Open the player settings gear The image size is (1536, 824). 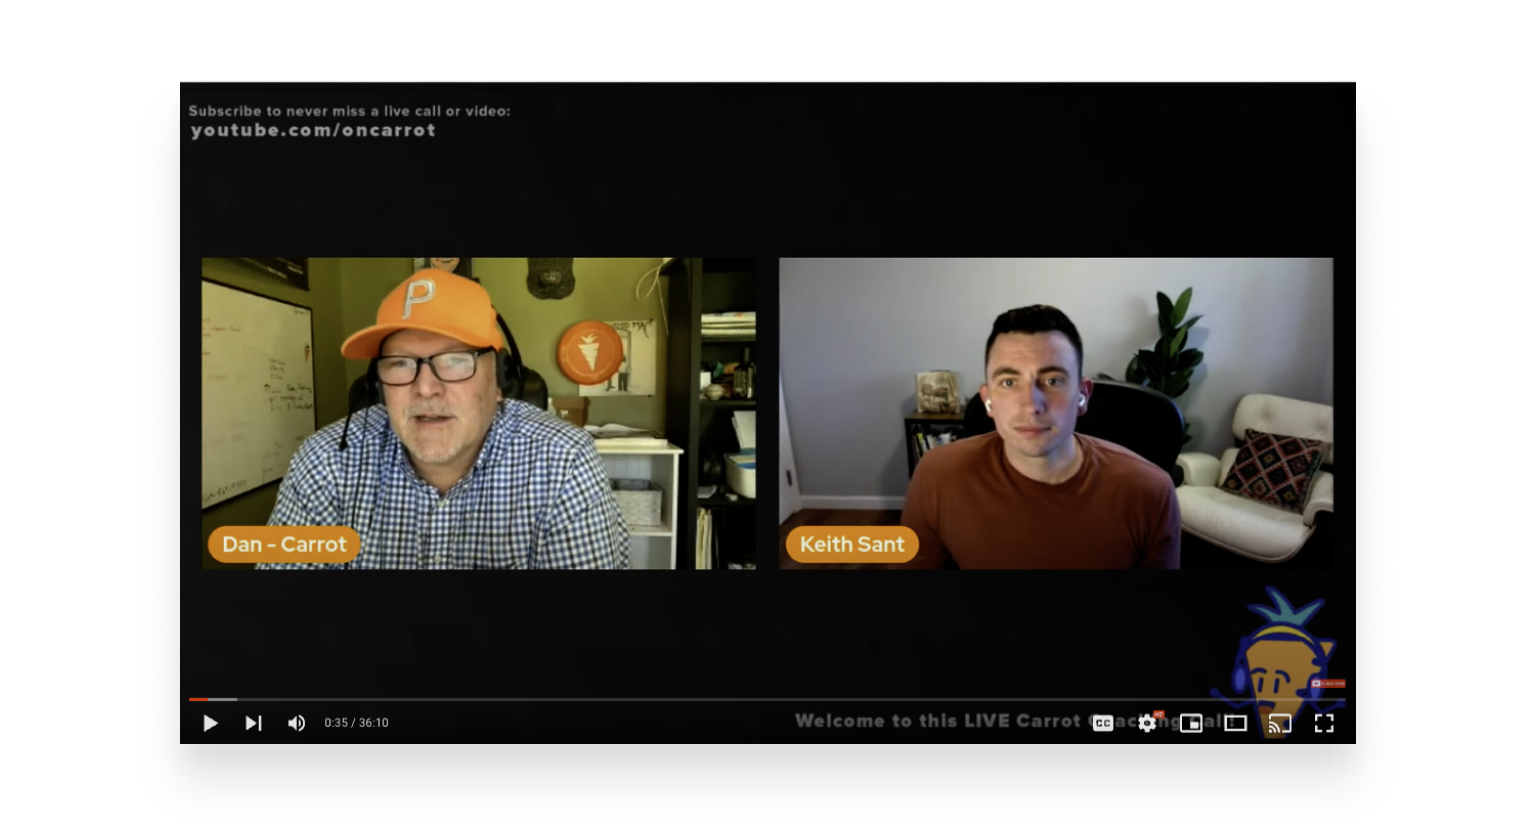(x=1147, y=722)
